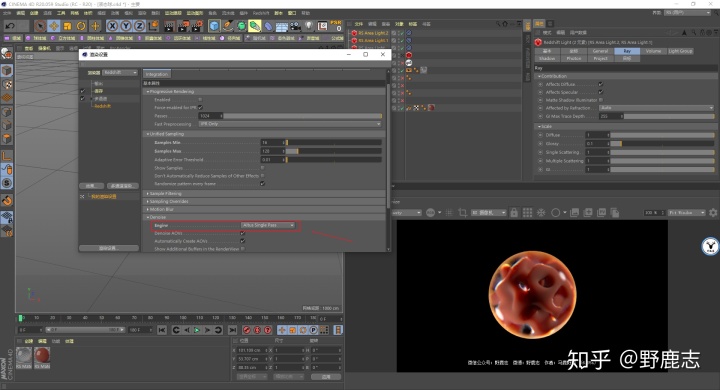
Task: Adjust GI Max Trace Depth slider
Action: pos(669,116)
